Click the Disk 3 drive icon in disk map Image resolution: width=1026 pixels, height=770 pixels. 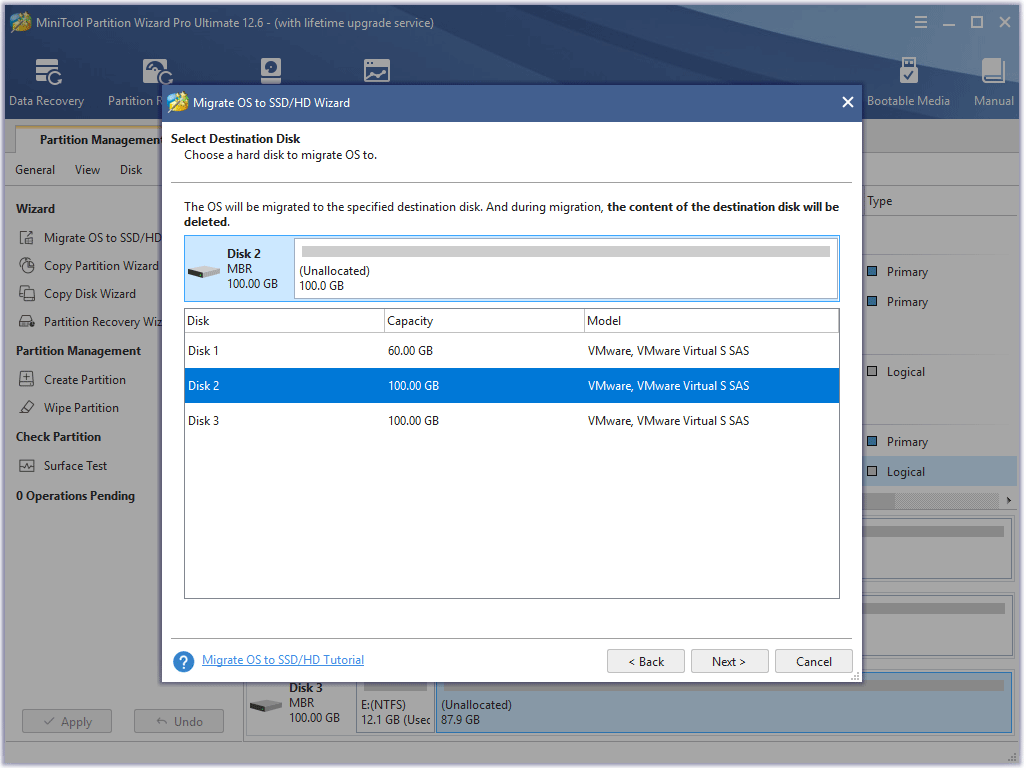click(x=266, y=706)
